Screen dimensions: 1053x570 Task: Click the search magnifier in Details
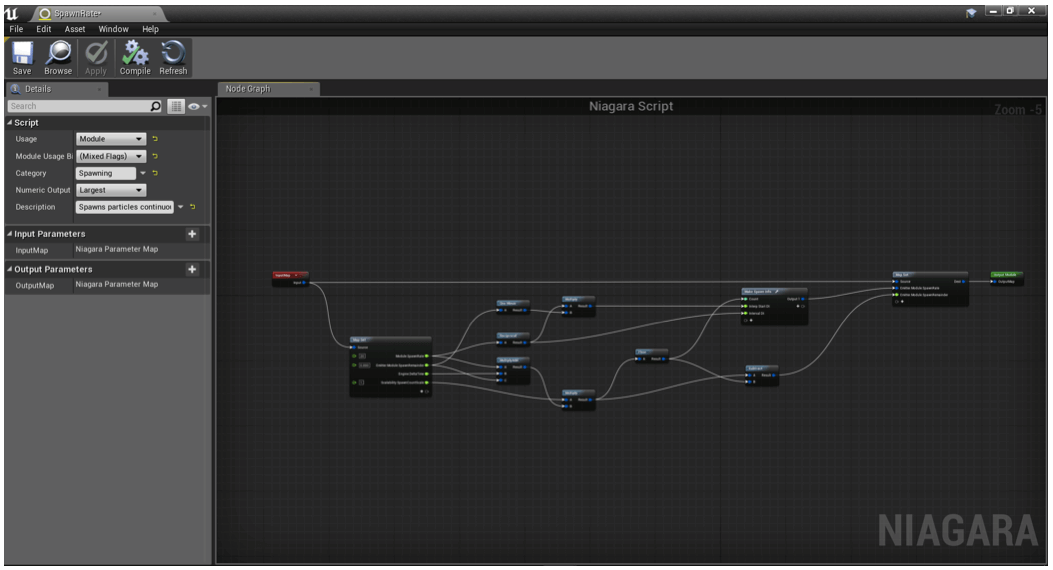tap(155, 106)
